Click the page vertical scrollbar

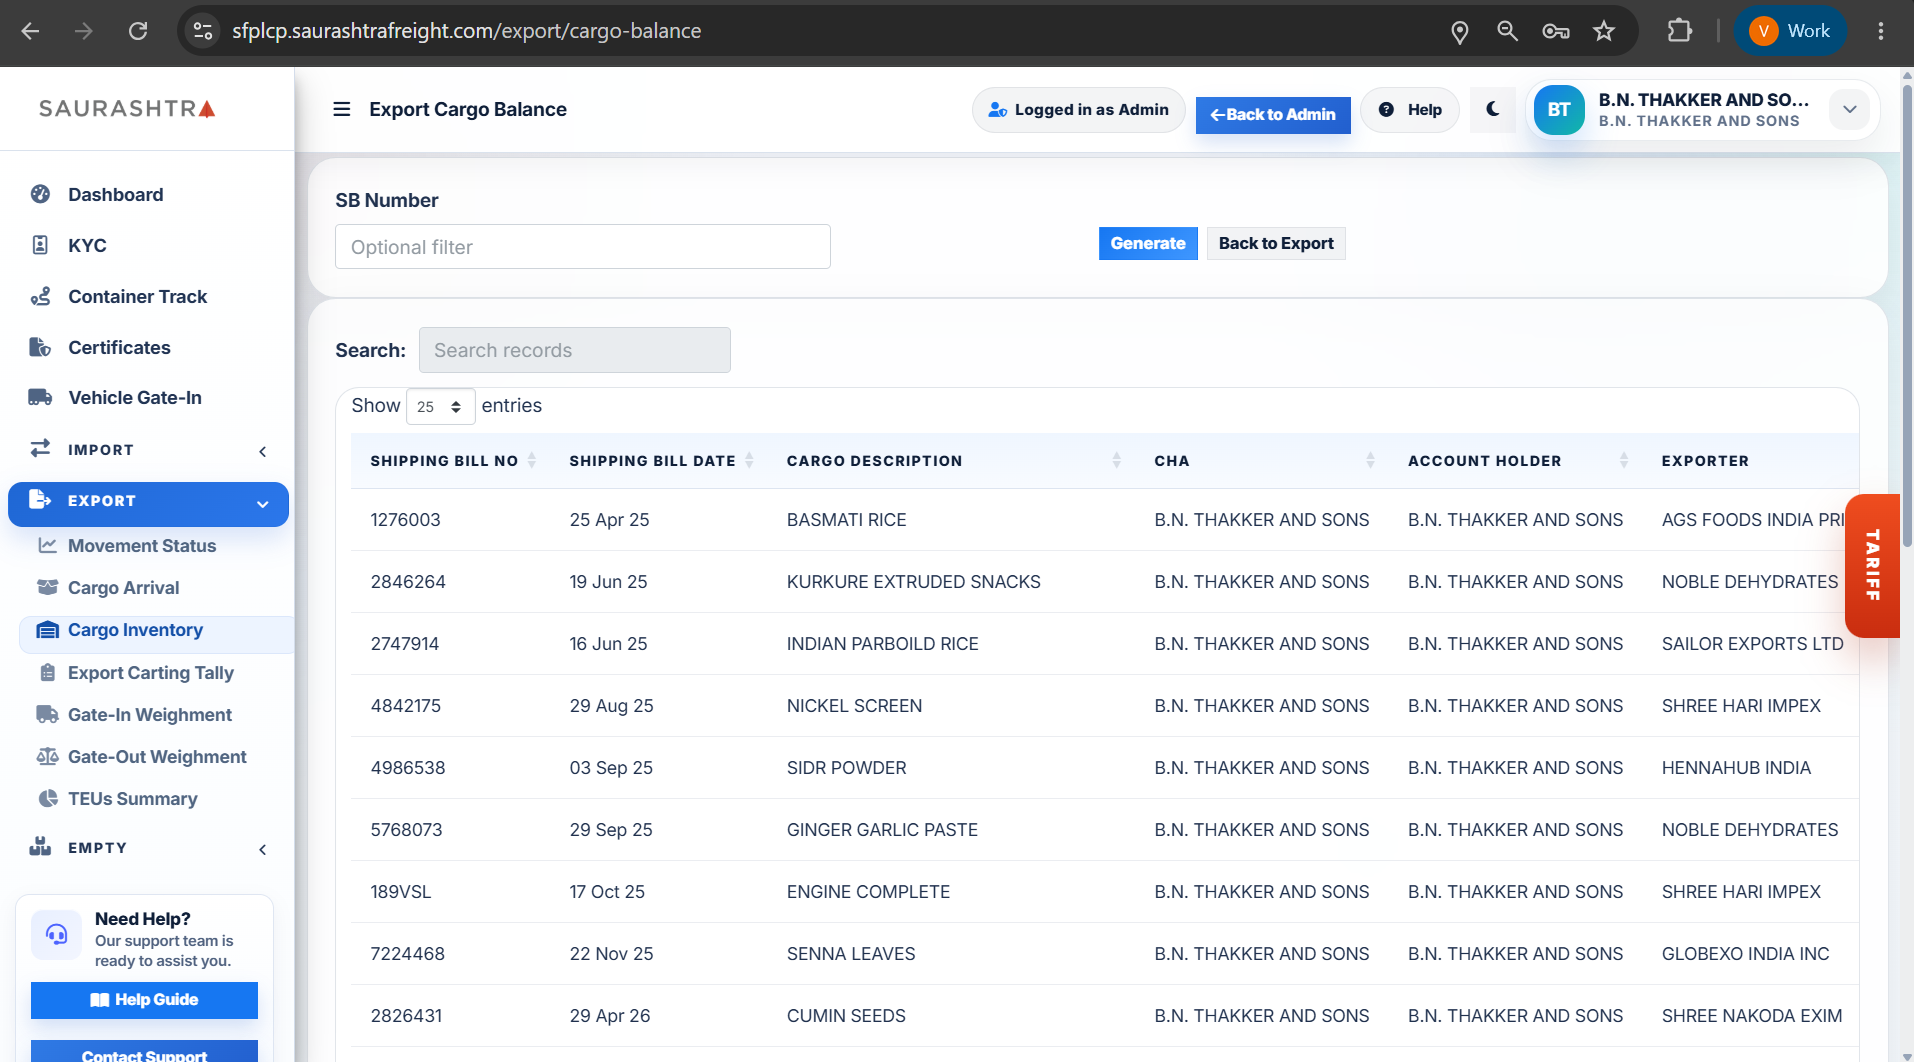pos(1906,317)
